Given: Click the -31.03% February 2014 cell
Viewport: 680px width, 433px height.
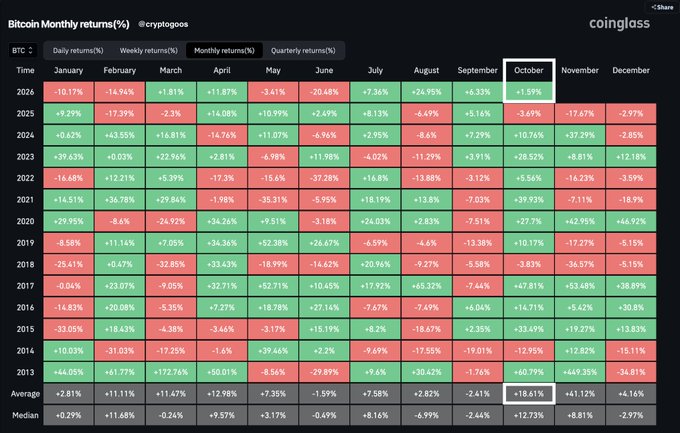Looking at the screenshot, I should coord(120,351).
